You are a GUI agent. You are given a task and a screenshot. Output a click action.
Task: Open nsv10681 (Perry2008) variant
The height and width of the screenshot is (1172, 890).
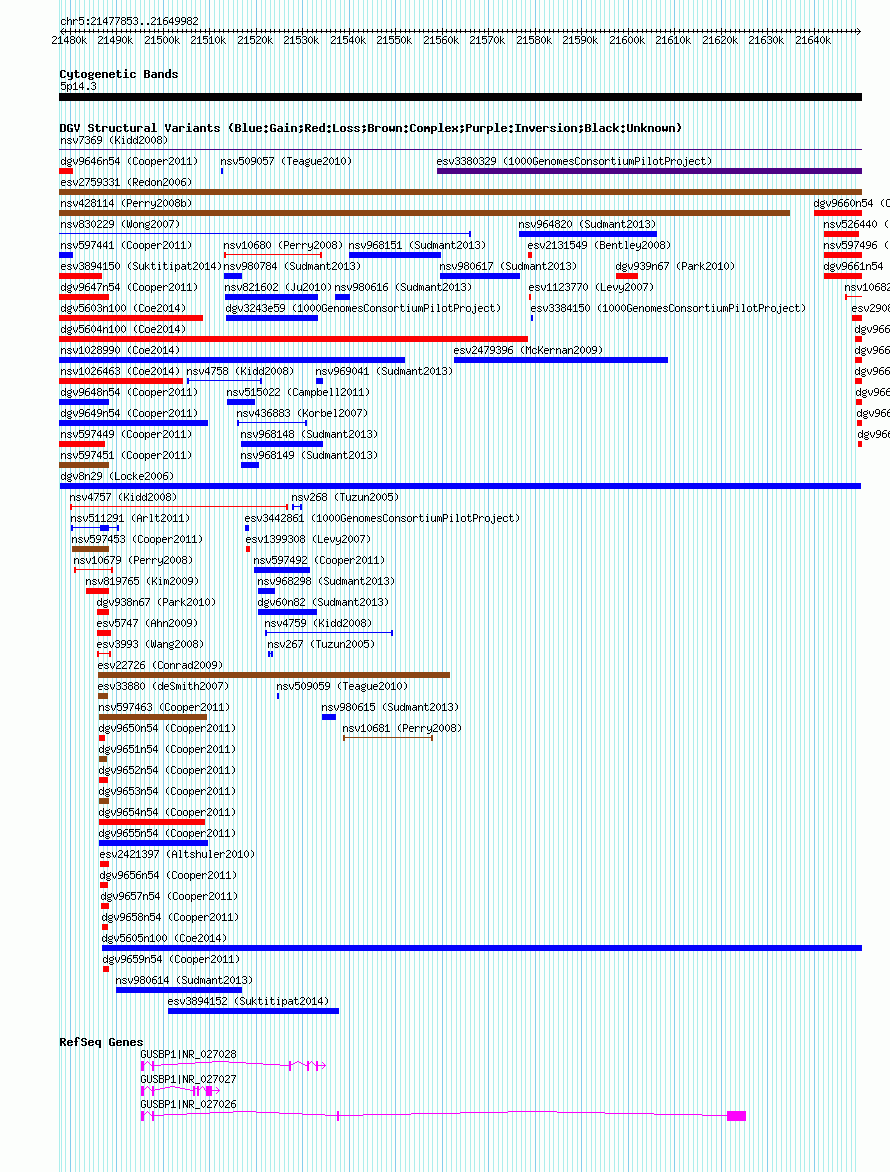402,728
